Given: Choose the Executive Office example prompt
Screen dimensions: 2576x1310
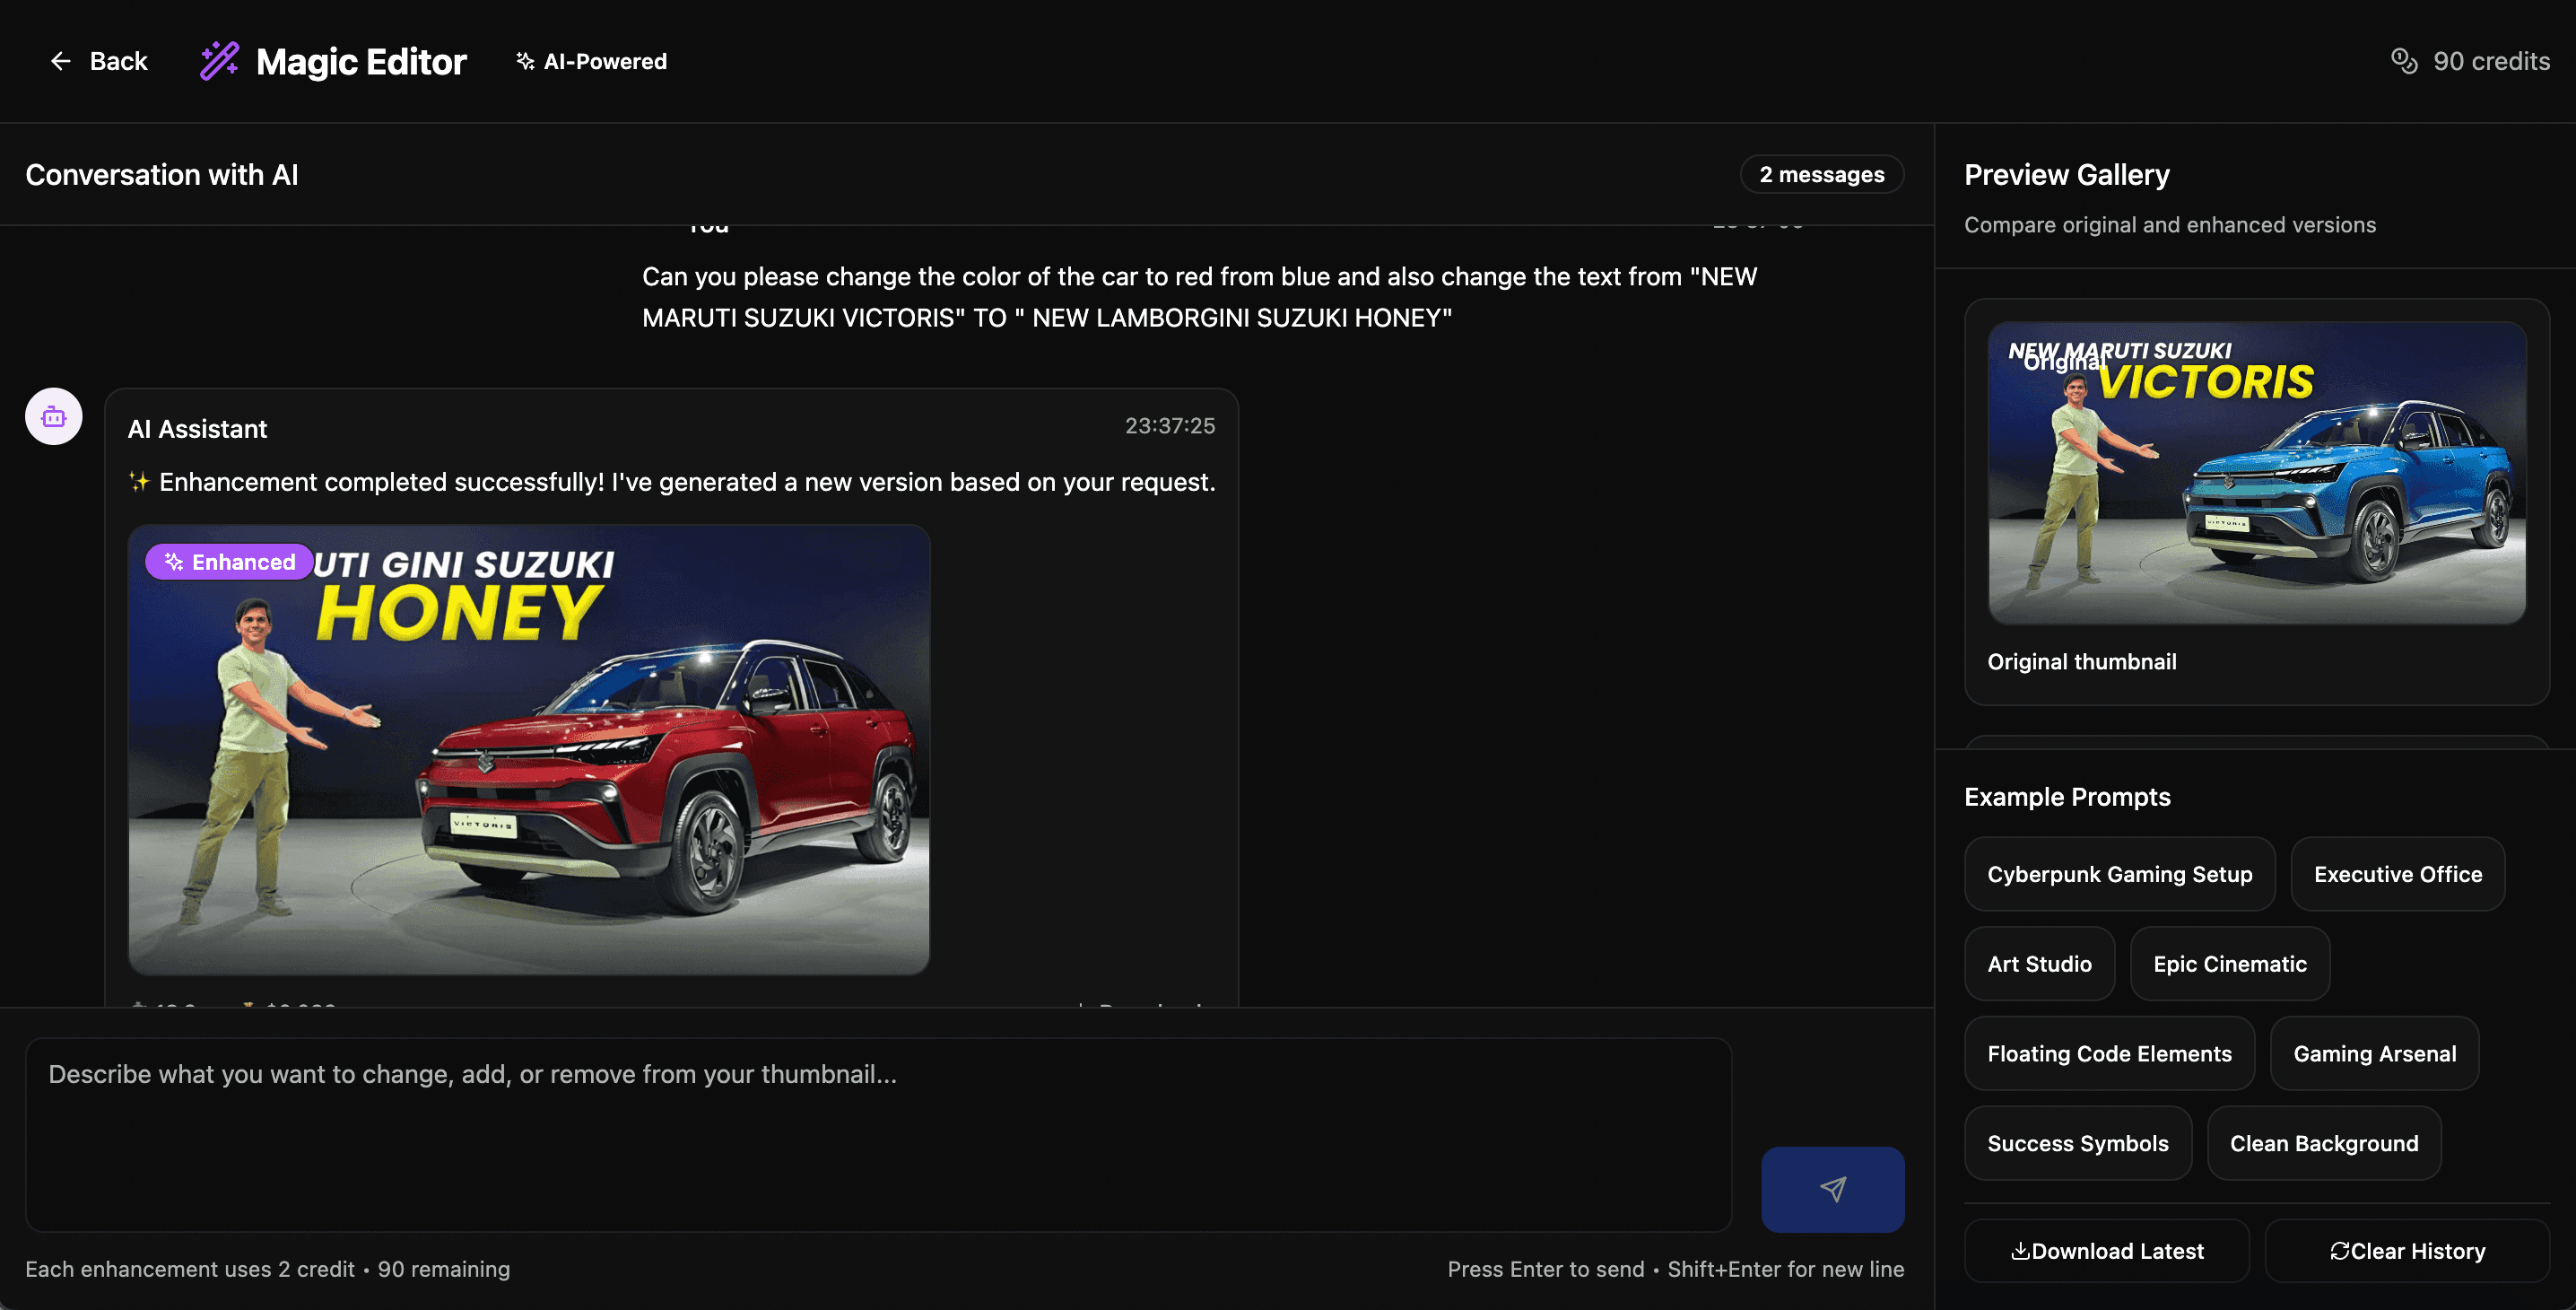Looking at the screenshot, I should click(x=2397, y=874).
